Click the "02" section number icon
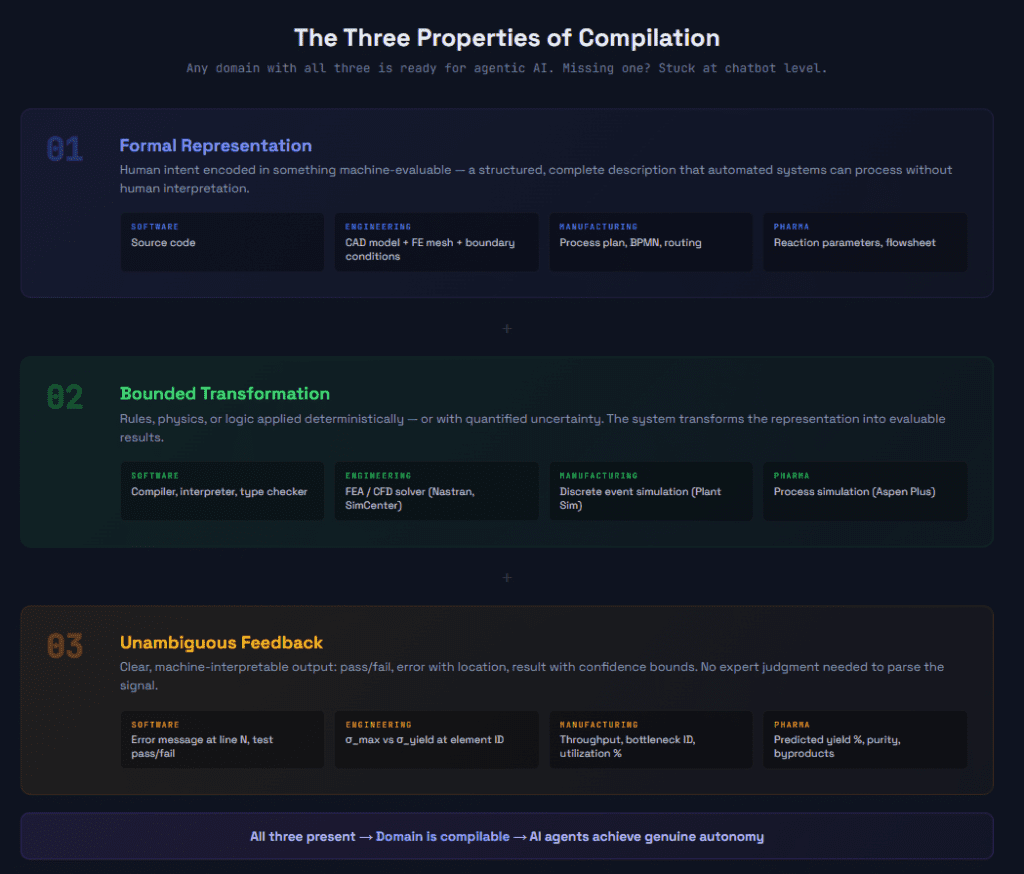The width and height of the screenshot is (1024, 874). tap(64, 397)
